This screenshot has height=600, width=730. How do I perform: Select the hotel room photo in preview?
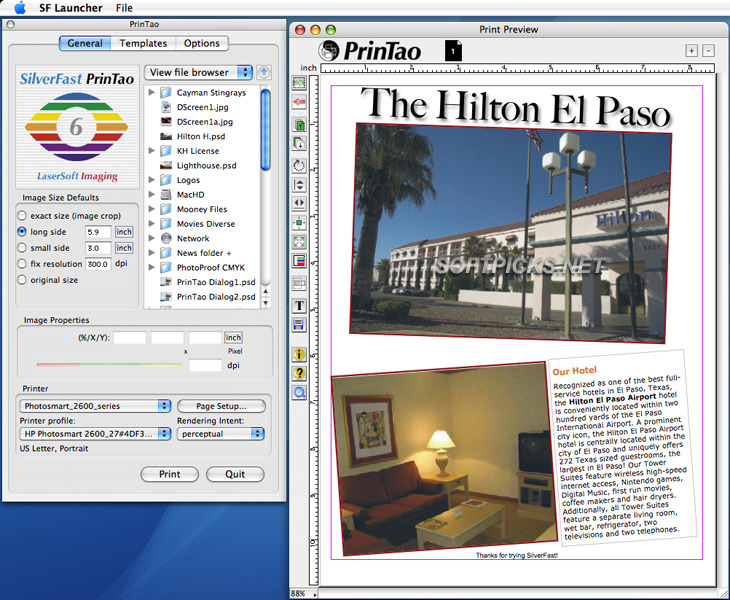pyautogui.click(x=445, y=459)
